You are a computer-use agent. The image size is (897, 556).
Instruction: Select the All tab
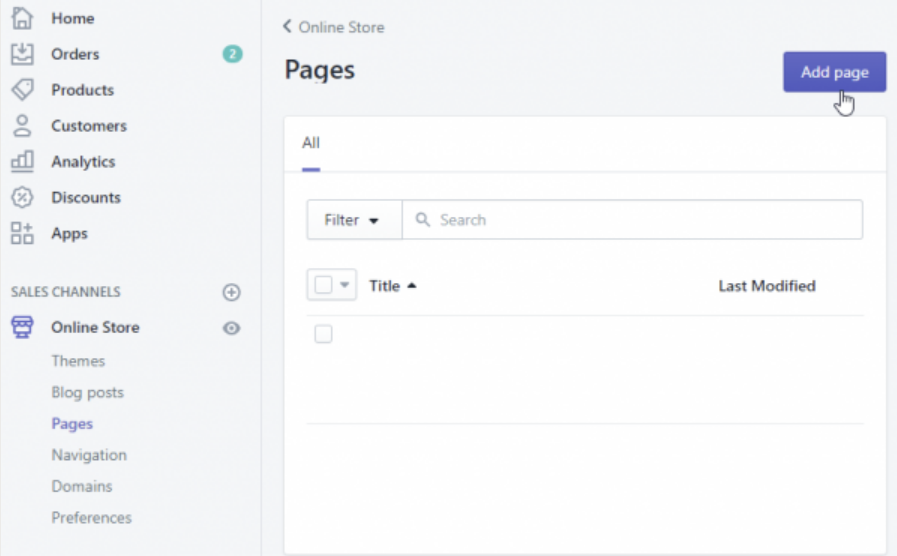tap(311, 143)
